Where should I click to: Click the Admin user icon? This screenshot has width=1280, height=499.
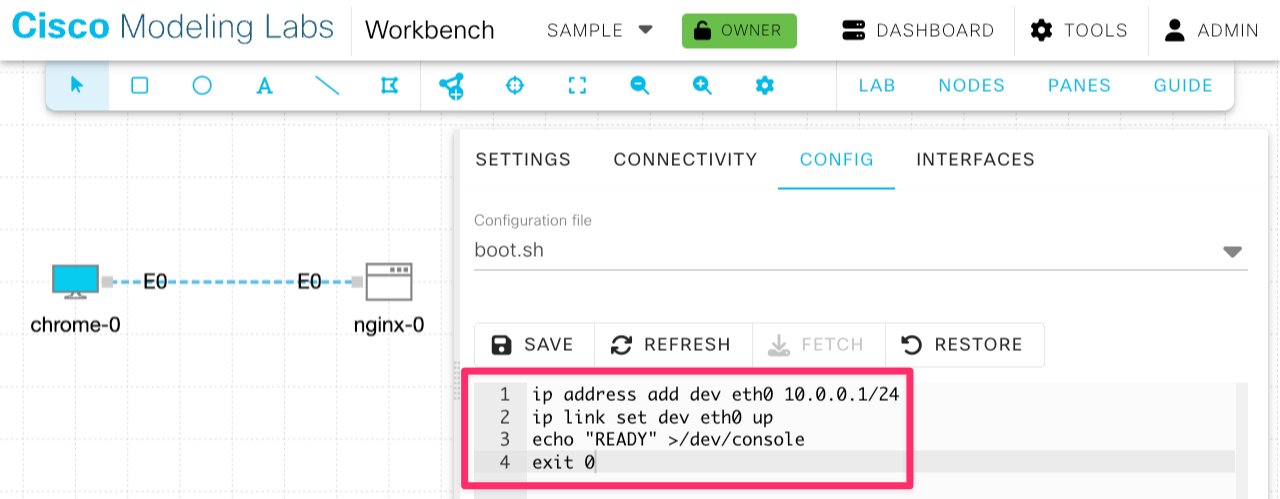1175,30
